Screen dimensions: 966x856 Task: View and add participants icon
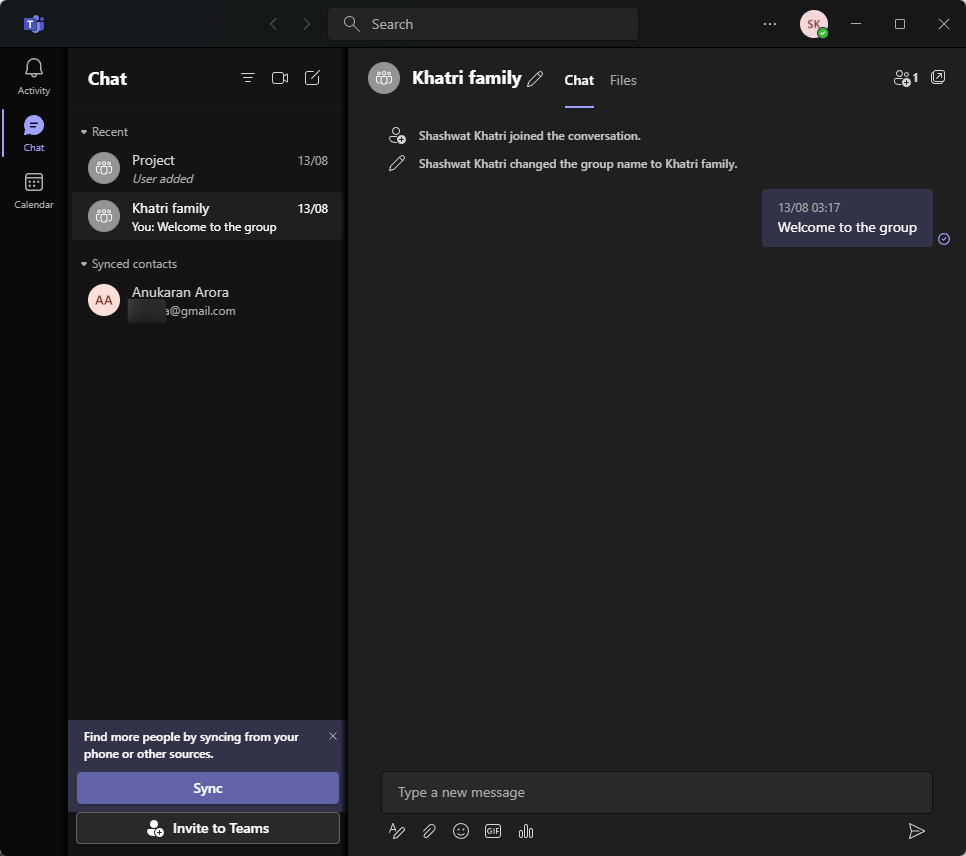click(906, 78)
